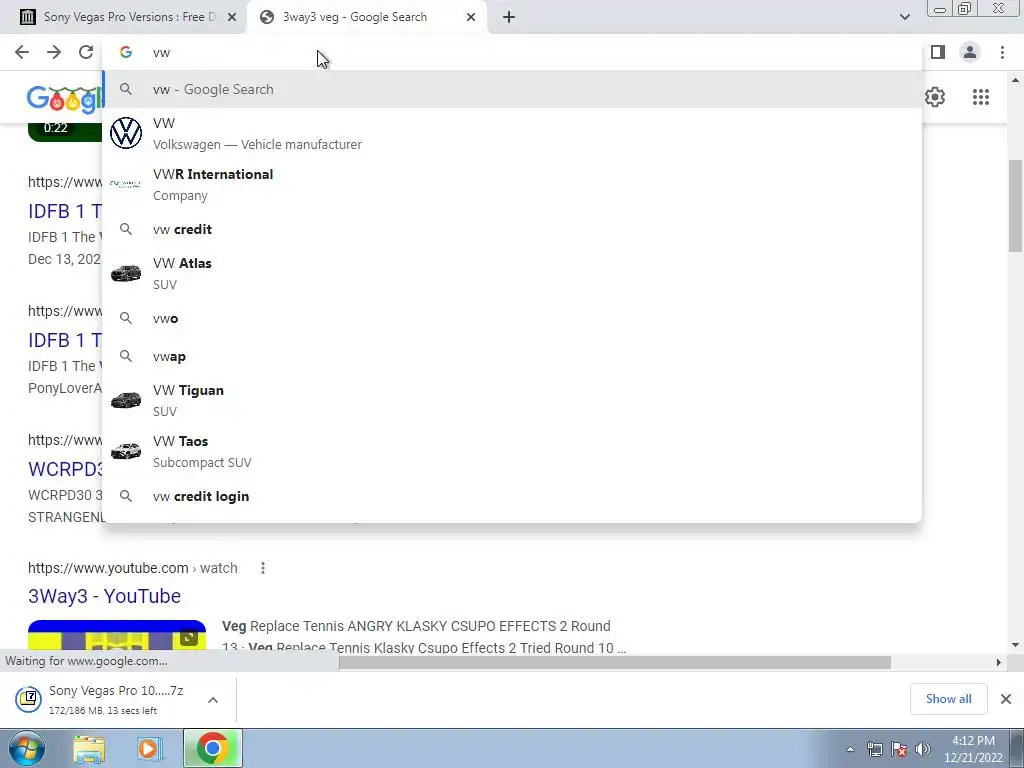
Task: Close the Sony Vegas Pro Versions tab
Action: (x=232, y=18)
